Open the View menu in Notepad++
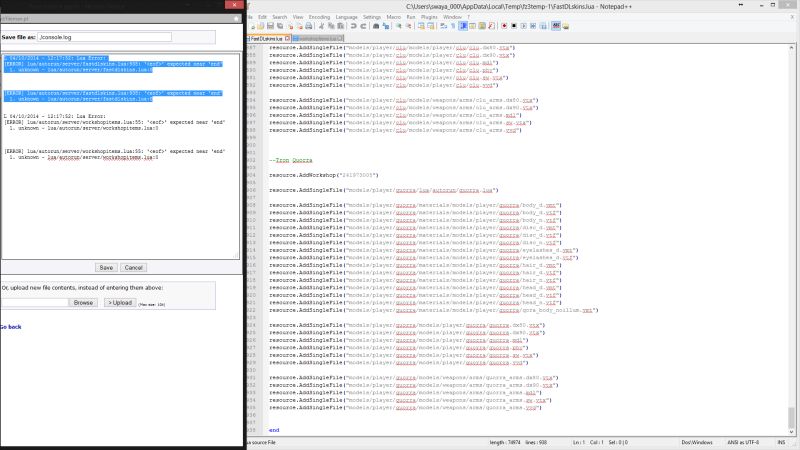 point(298,17)
